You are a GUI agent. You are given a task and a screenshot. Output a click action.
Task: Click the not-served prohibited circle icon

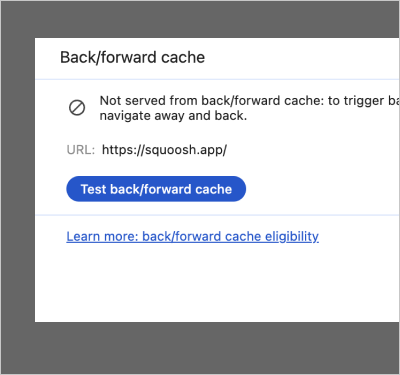[x=77, y=108]
